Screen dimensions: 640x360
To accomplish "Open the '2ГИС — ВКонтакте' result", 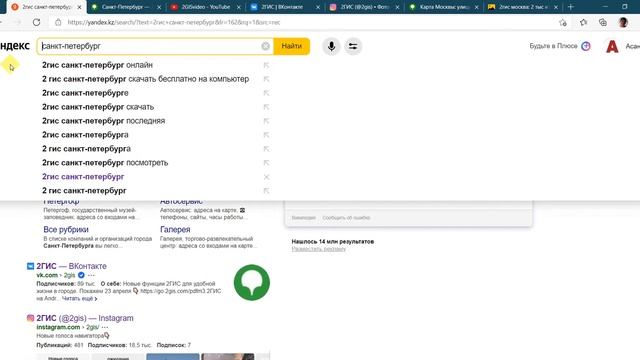I will click(x=71, y=266).
